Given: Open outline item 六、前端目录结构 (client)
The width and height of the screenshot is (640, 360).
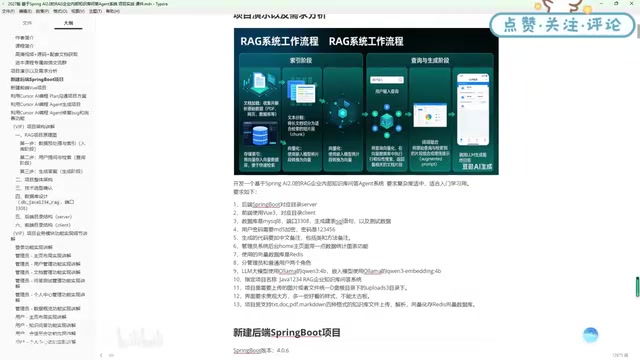Looking at the screenshot, I should click(x=43, y=225).
